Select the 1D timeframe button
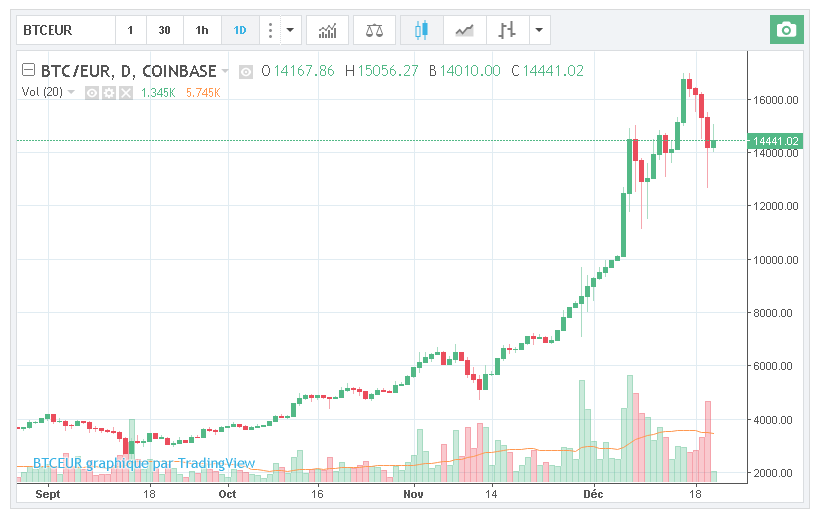 pyautogui.click(x=240, y=30)
